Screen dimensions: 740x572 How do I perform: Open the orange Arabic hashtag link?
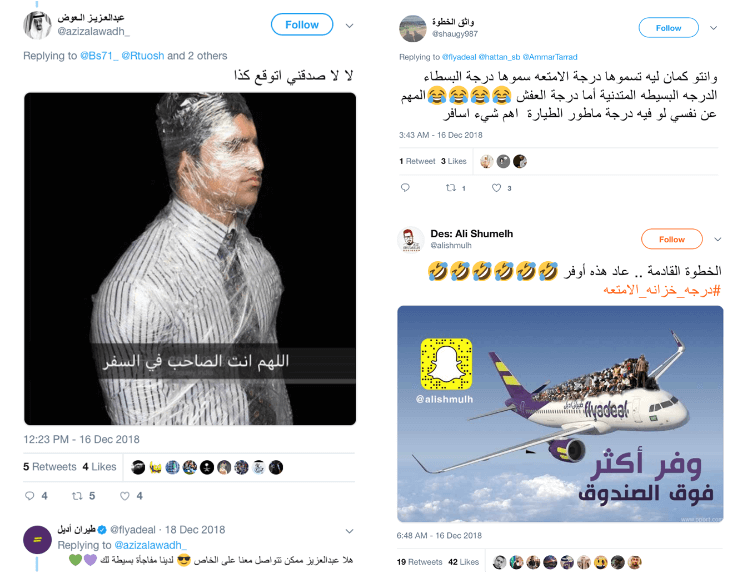(x=662, y=290)
